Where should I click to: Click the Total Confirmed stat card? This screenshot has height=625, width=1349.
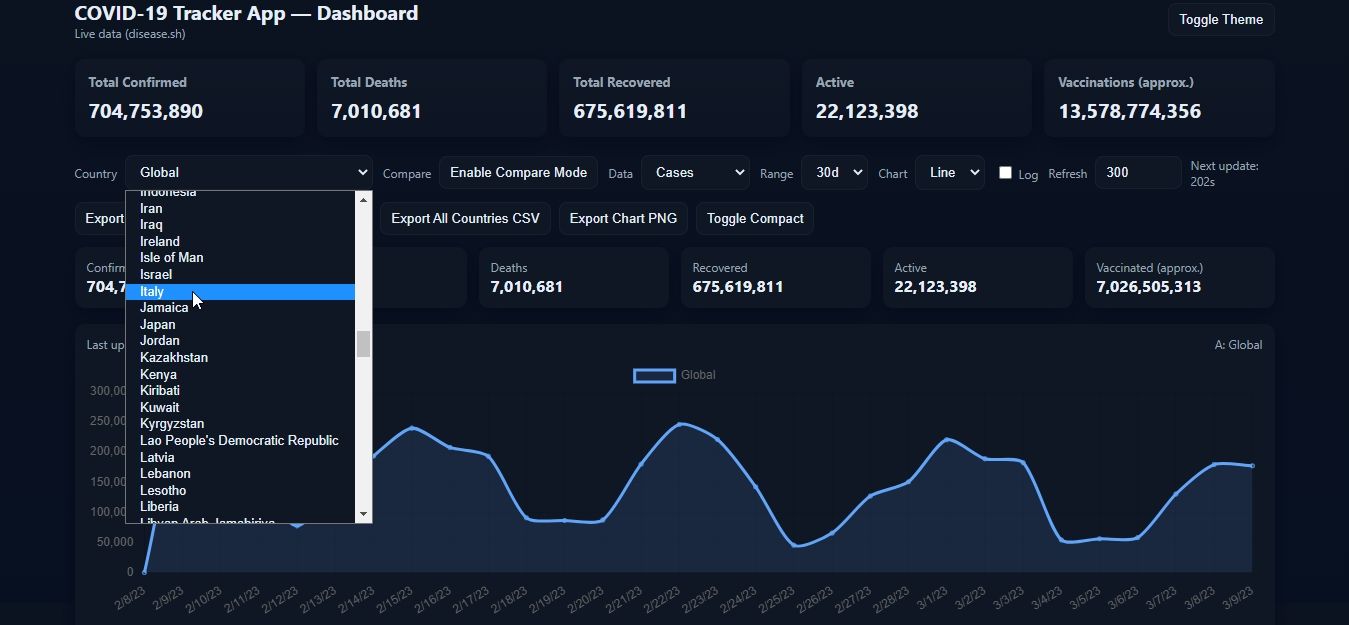coord(189,98)
